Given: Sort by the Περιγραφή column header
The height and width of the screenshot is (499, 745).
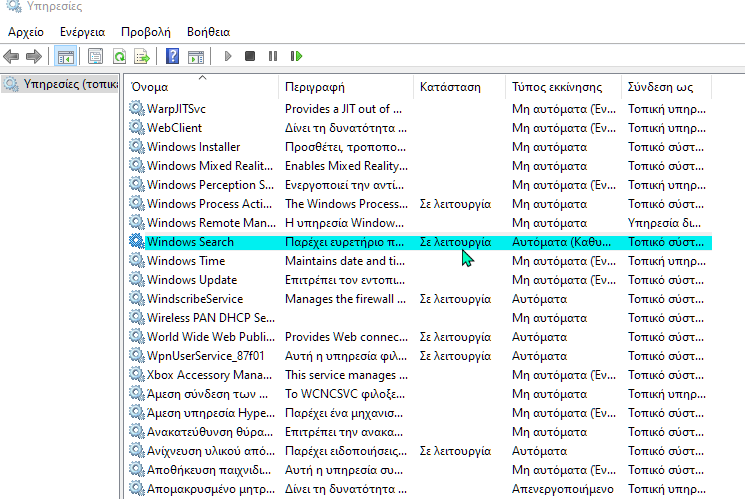Looking at the screenshot, I should tap(315, 87).
